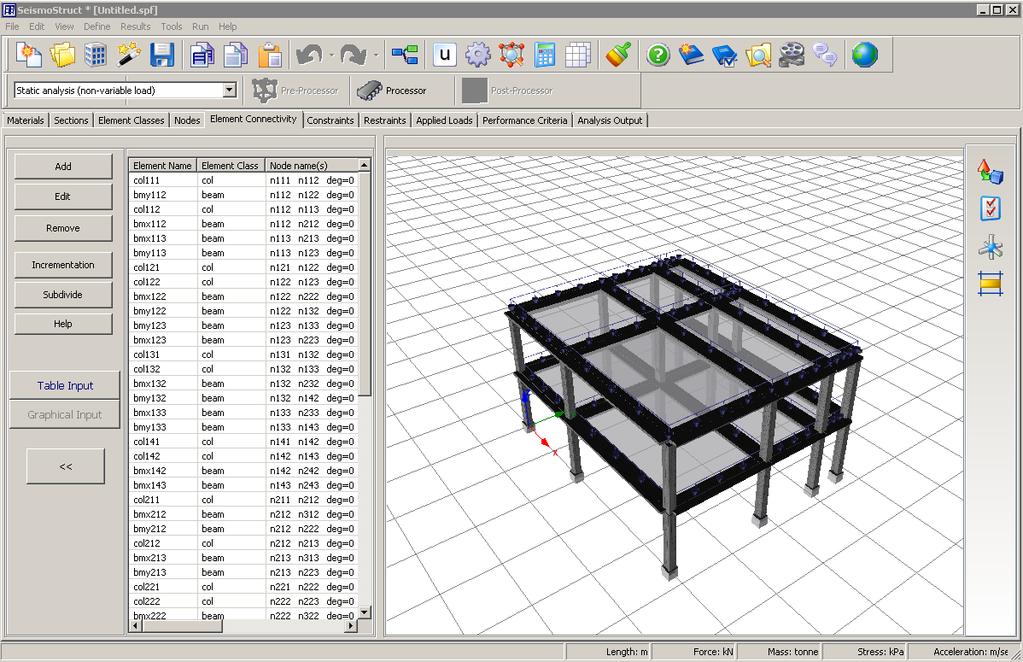The width and height of the screenshot is (1023, 662).
Task: Click the blue book with checkmark icon
Action: (724, 55)
